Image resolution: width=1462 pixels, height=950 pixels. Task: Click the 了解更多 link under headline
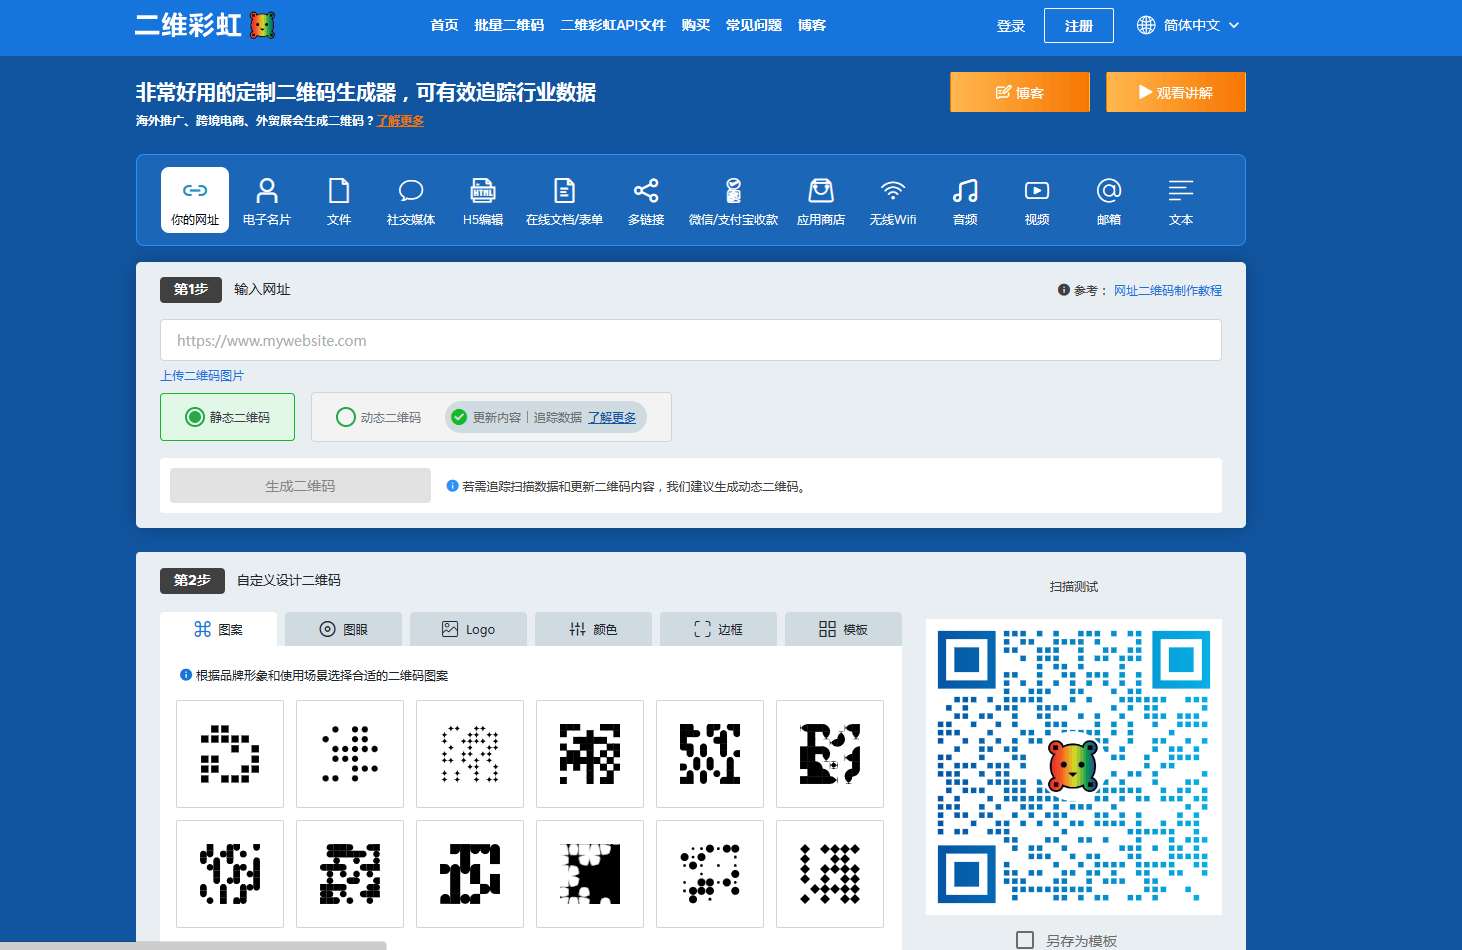(x=400, y=120)
